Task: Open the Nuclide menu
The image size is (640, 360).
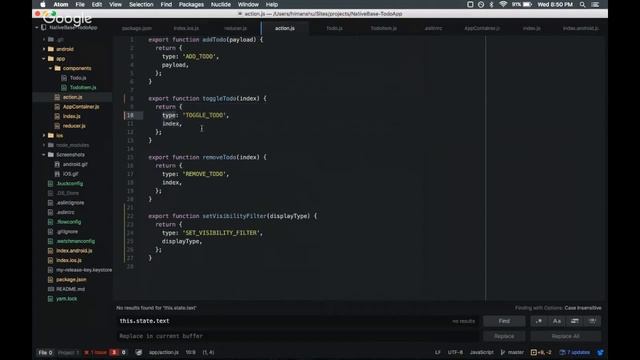Action: 221,4
